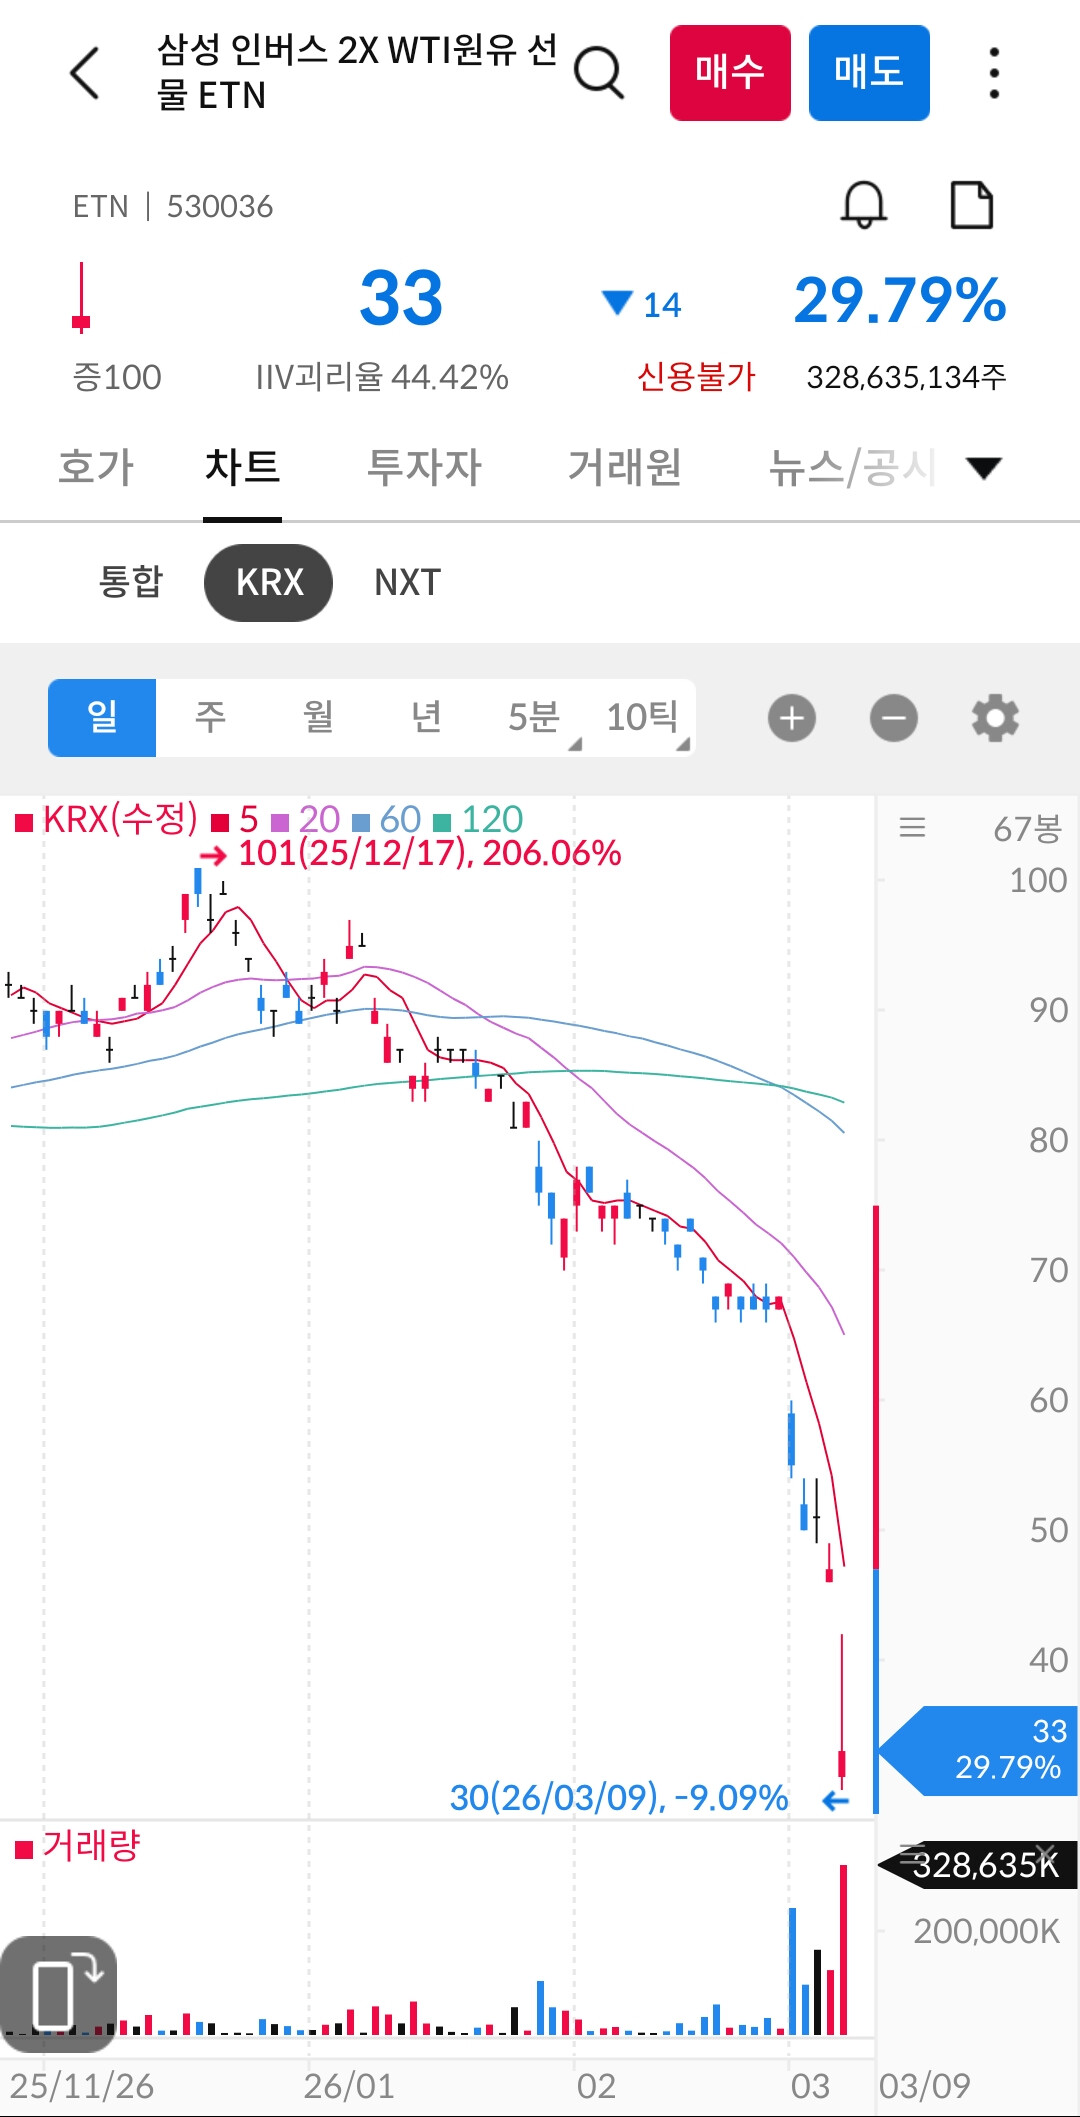Select the KRX exchange toggle

point(268,582)
